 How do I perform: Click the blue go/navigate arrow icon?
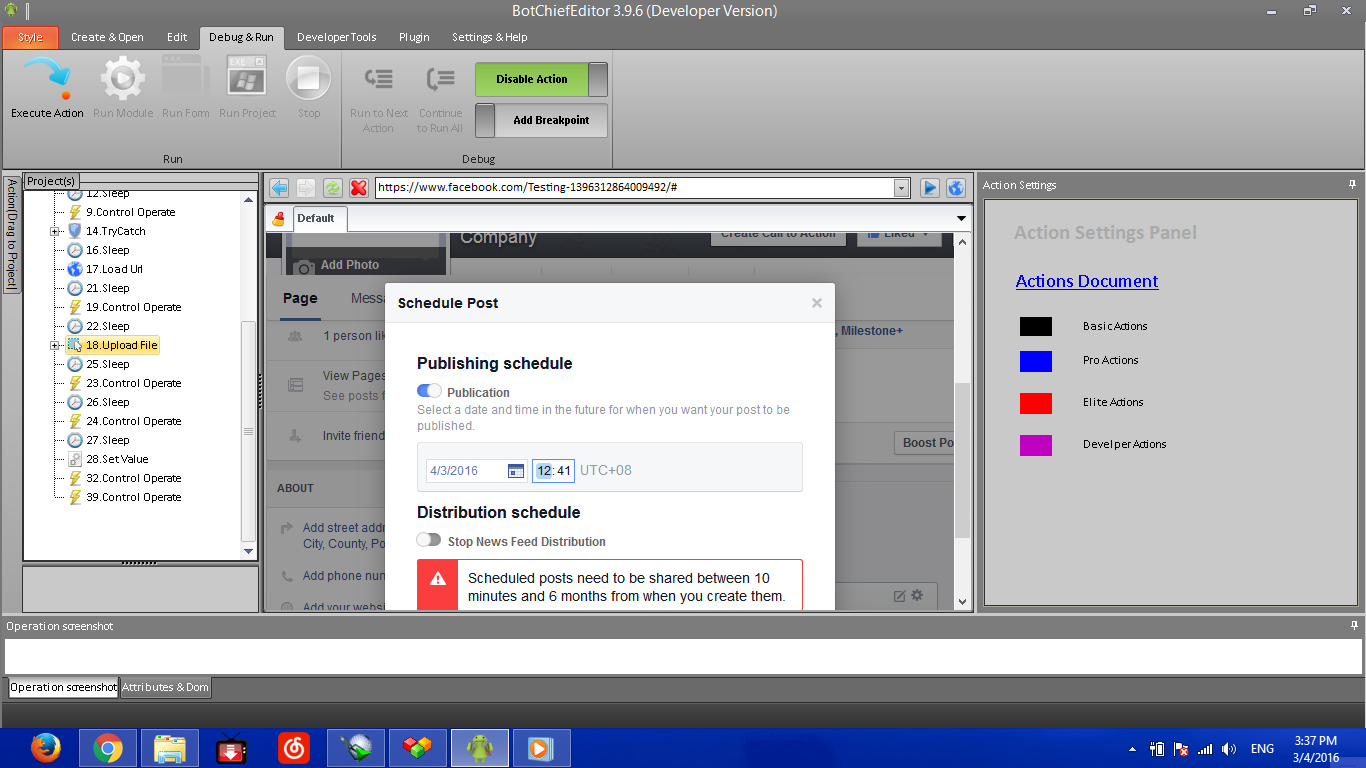point(930,188)
